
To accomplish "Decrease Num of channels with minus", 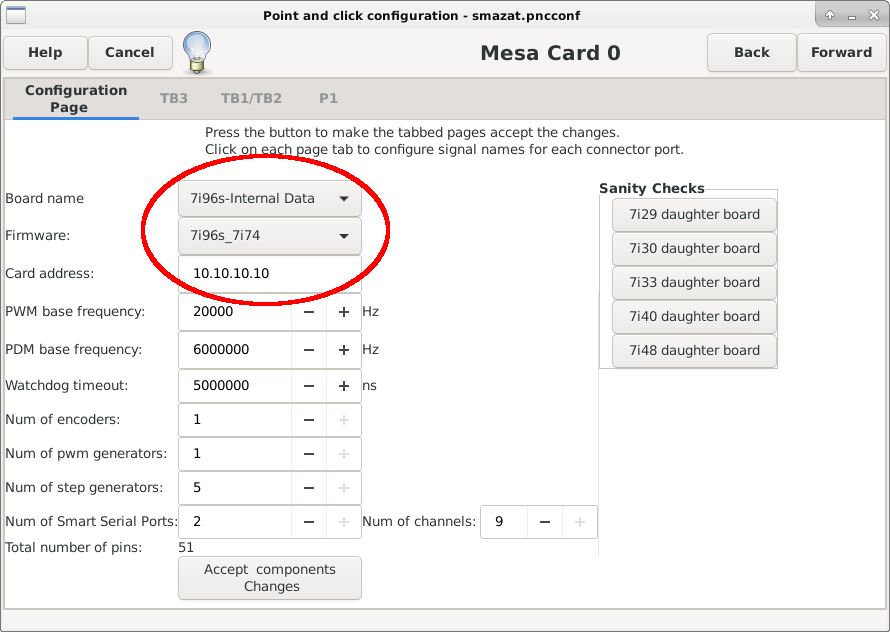I will [544, 522].
